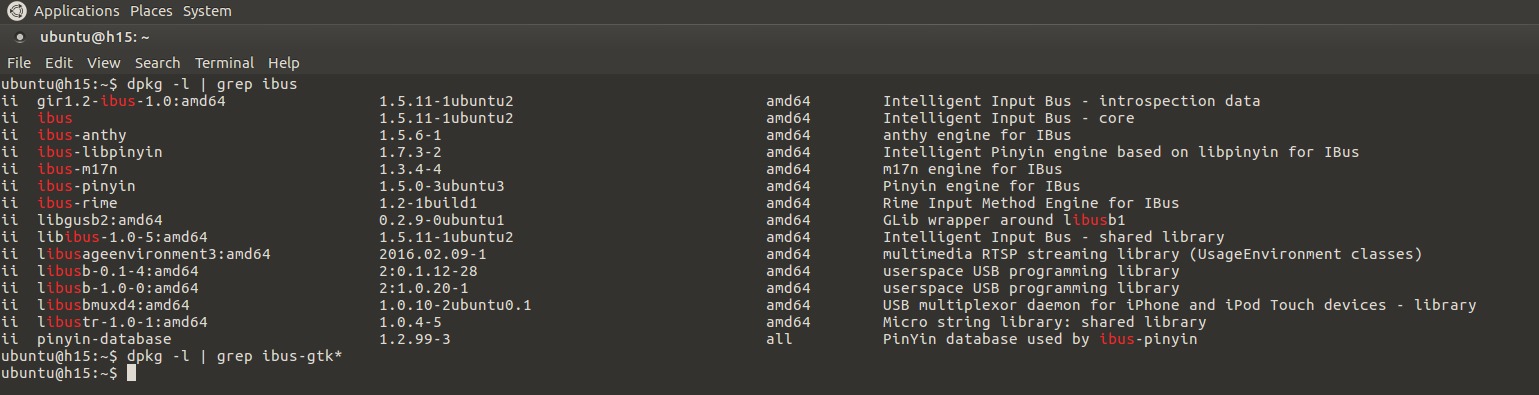Click the command 'dpkg -l | grep ibus-gtk*'
Viewport: 1539px width, 395px height.
[x=235, y=356]
